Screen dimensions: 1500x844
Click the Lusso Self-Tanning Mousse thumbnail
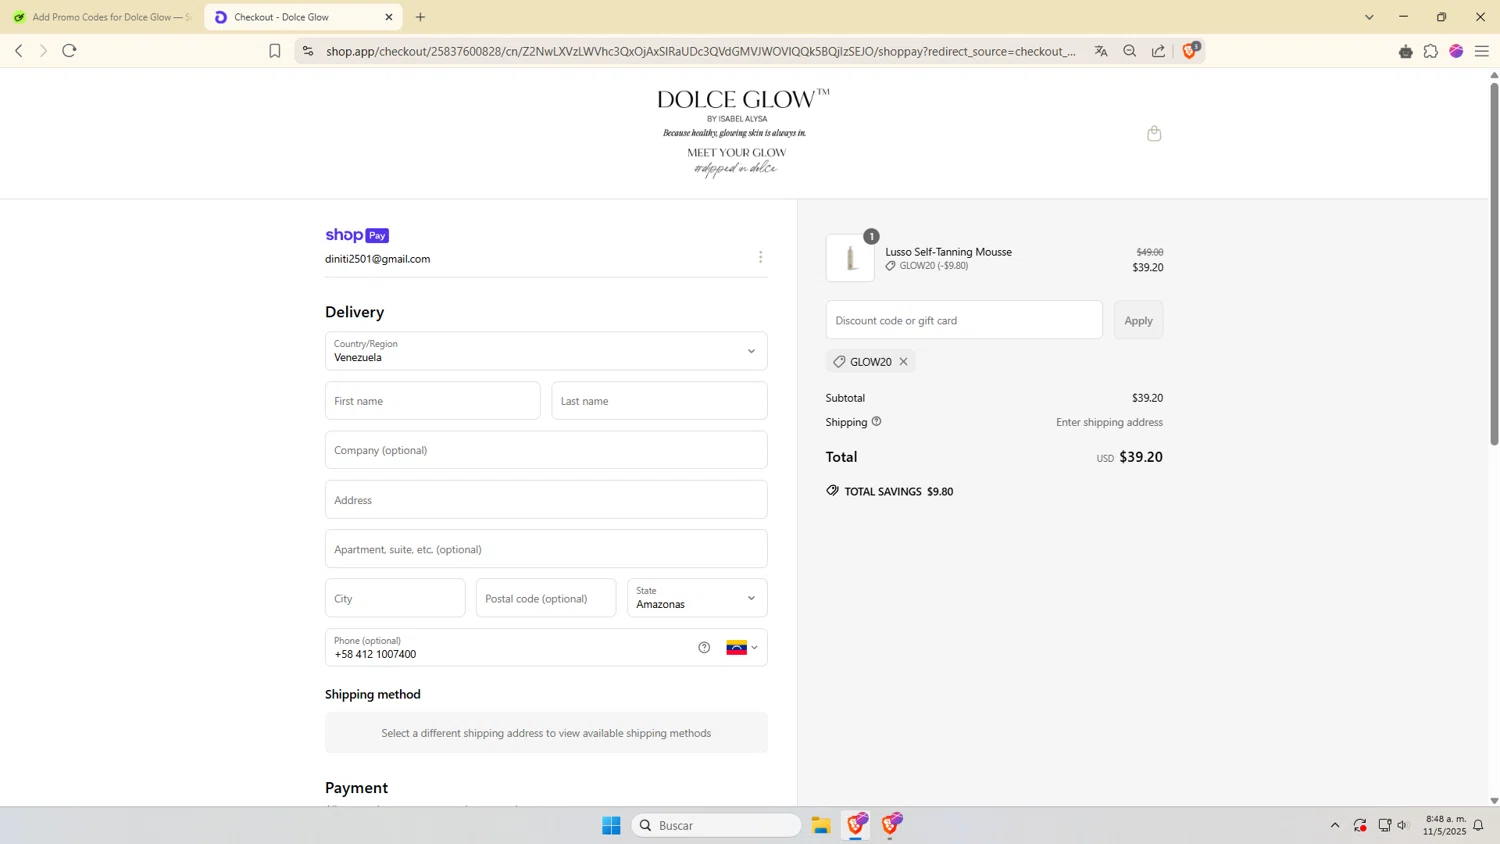[850, 258]
